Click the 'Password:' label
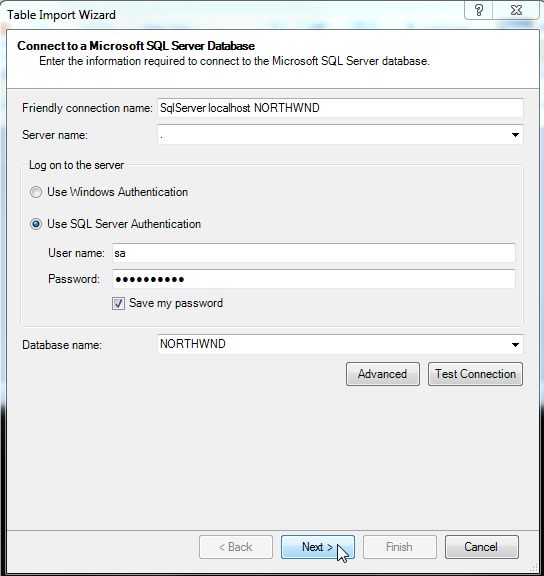The width and height of the screenshot is (544, 576). (73, 279)
